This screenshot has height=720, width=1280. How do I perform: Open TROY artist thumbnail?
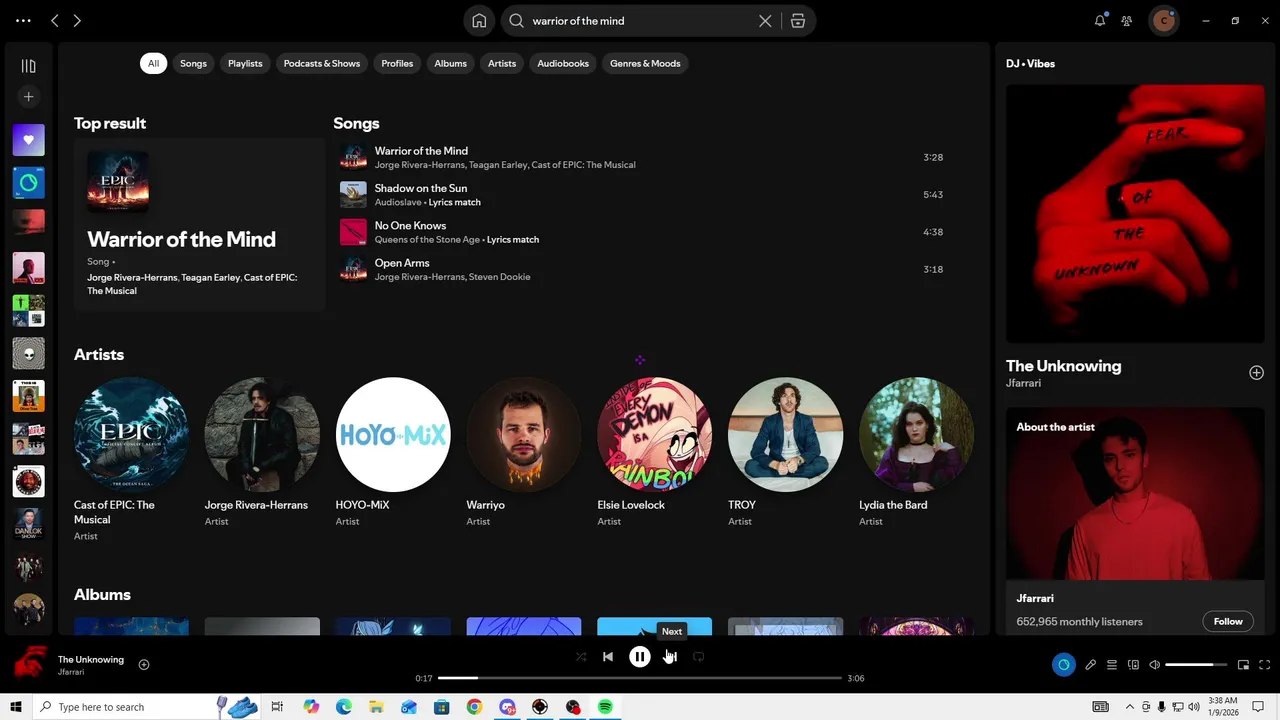786,434
